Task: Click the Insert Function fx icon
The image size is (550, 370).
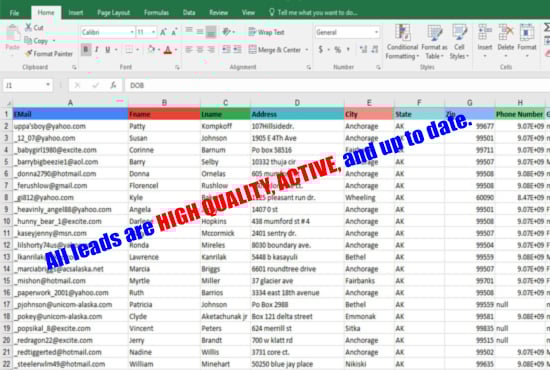Action: tap(113, 85)
